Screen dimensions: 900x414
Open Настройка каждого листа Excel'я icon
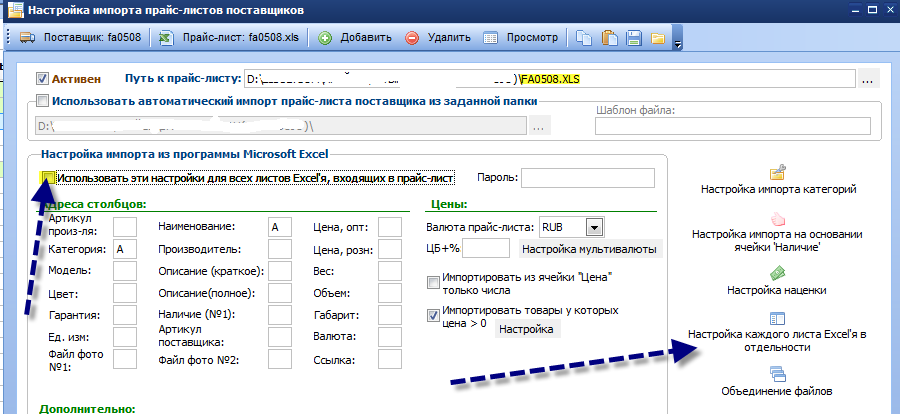click(x=777, y=319)
